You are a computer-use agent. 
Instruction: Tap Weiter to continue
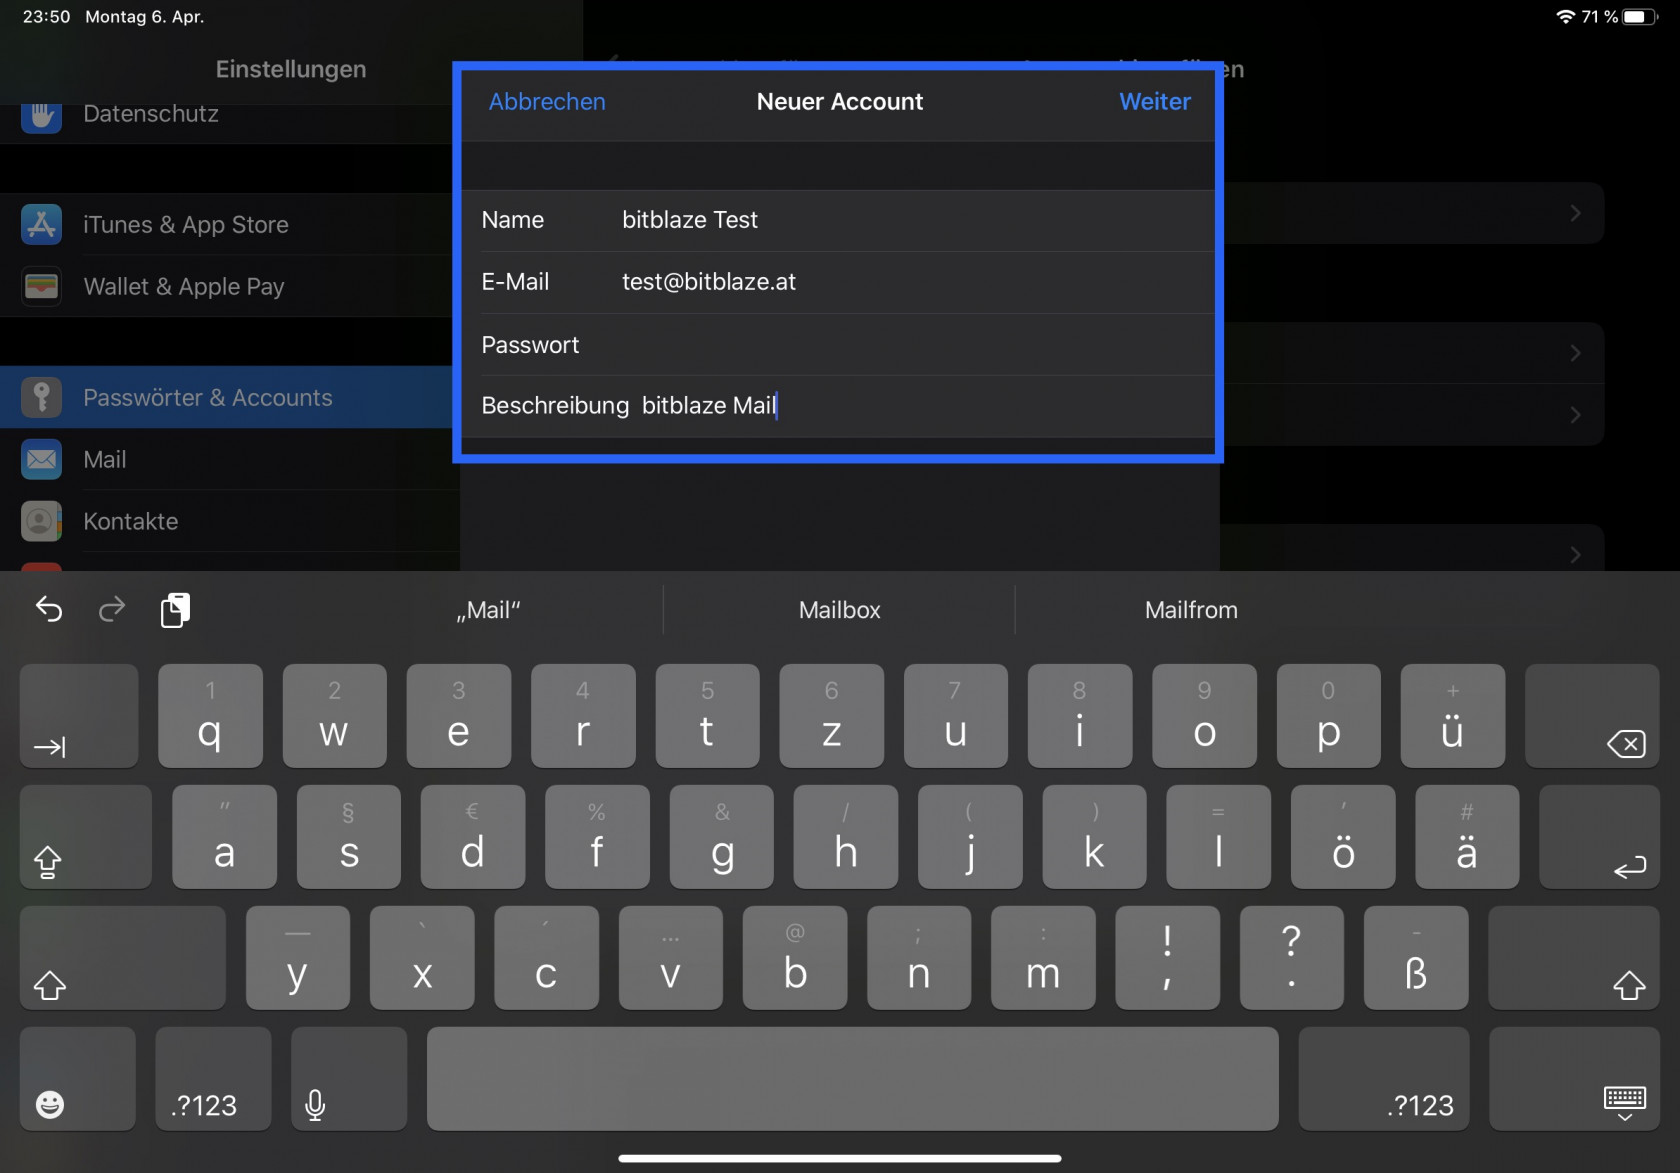click(1155, 101)
